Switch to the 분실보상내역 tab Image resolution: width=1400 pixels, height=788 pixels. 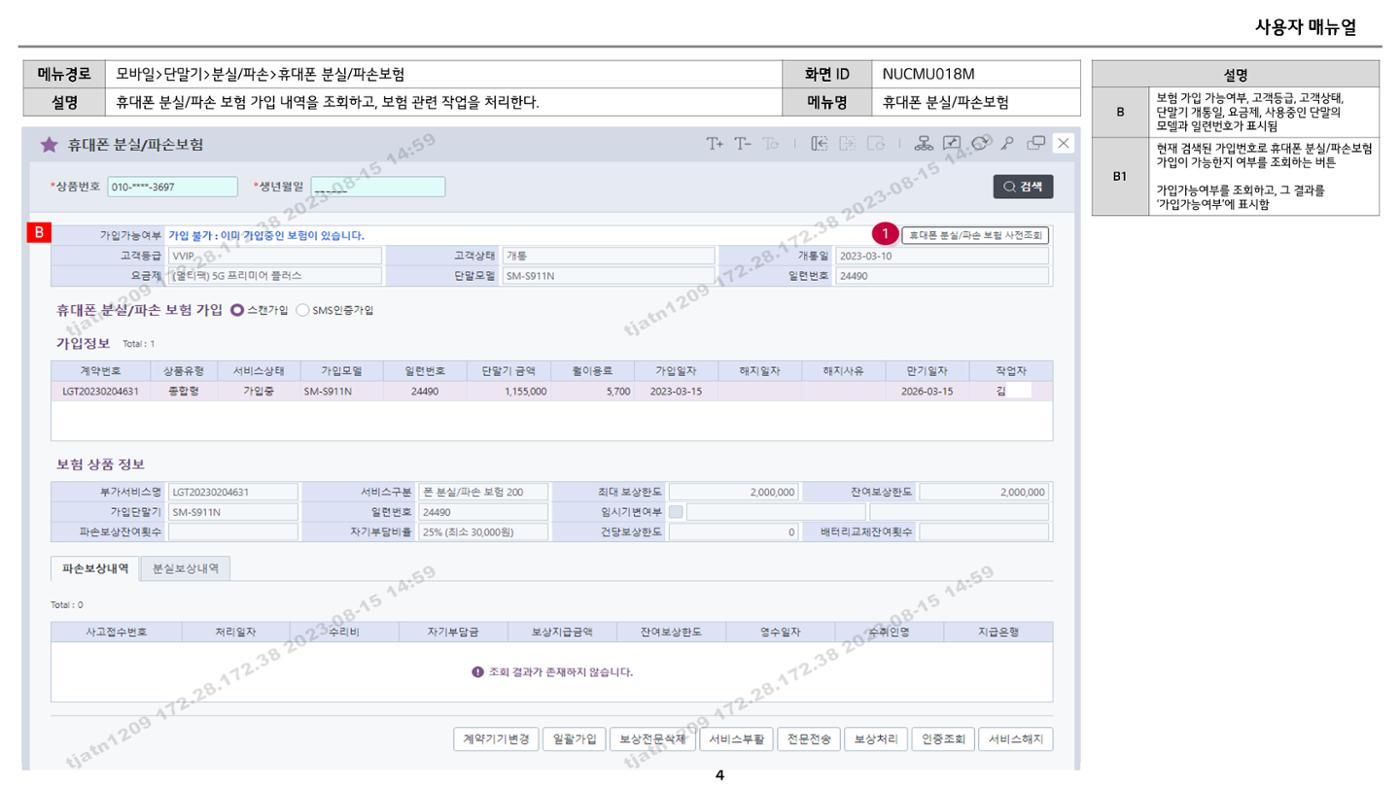click(x=185, y=568)
